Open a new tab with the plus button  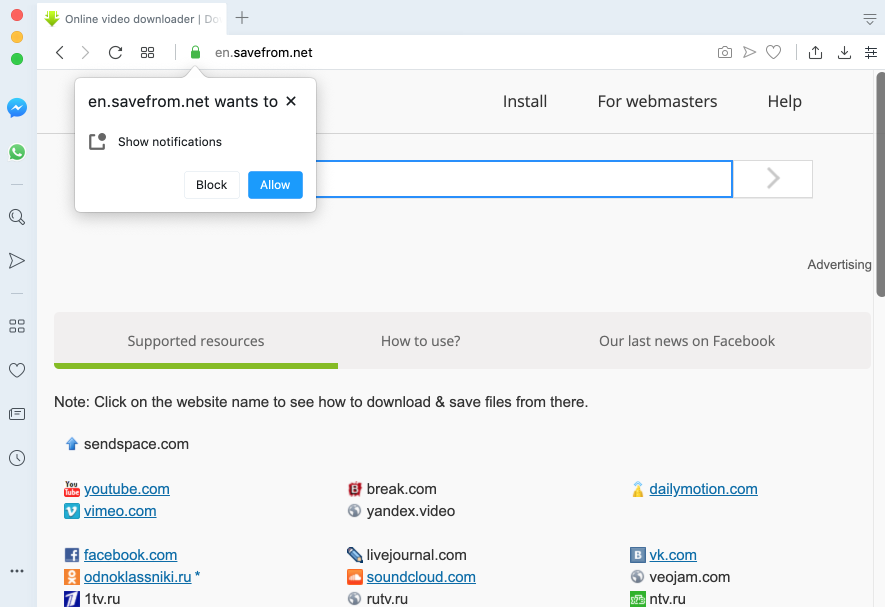pyautogui.click(x=242, y=18)
